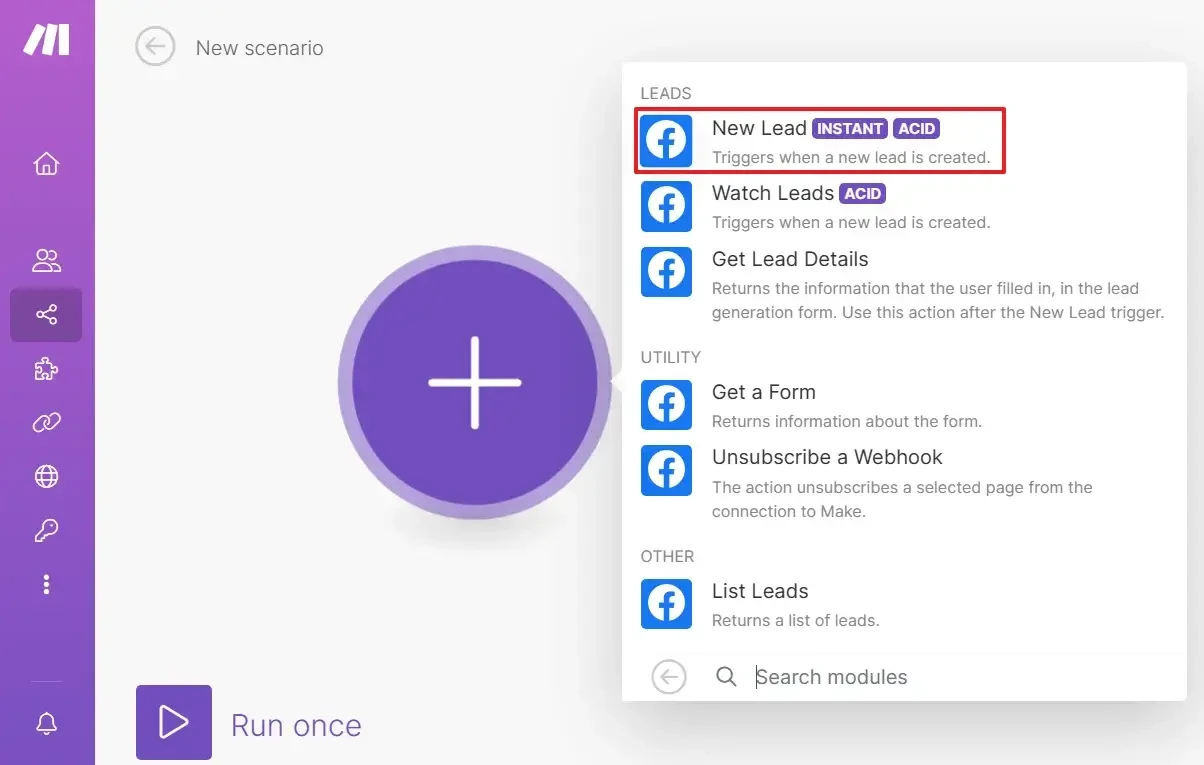
Task: Click the ACID badge on New Lead
Action: (x=917, y=129)
